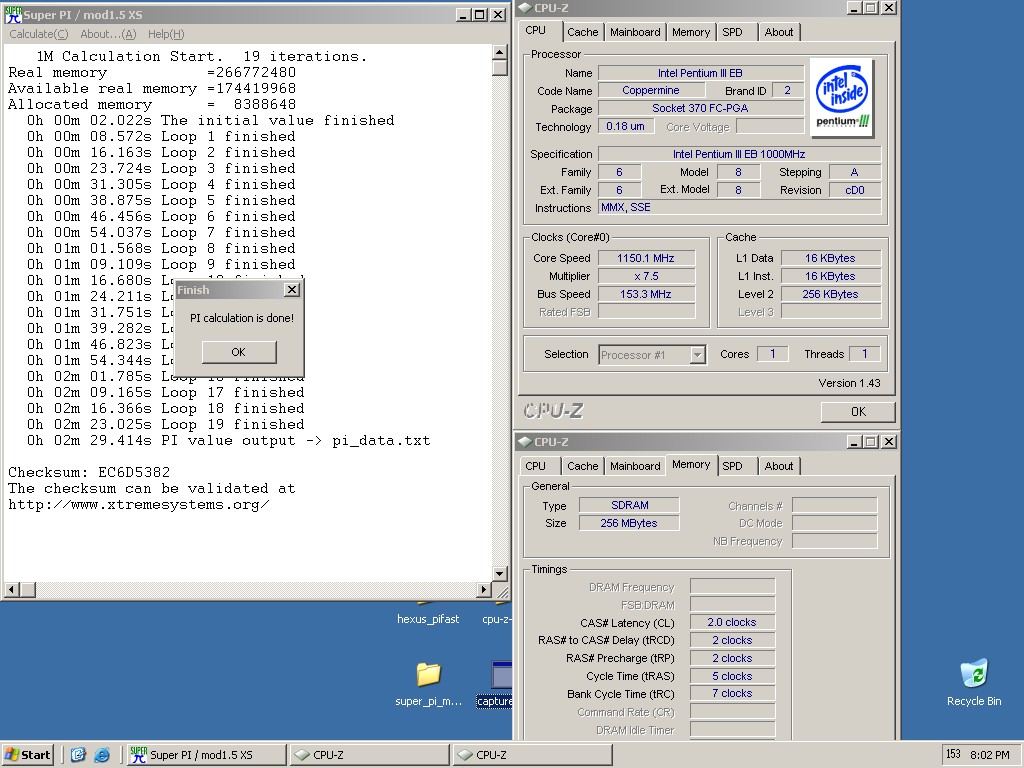This screenshot has height=768, width=1024.
Task: Click the system clock 8:02 PM
Action: point(989,755)
